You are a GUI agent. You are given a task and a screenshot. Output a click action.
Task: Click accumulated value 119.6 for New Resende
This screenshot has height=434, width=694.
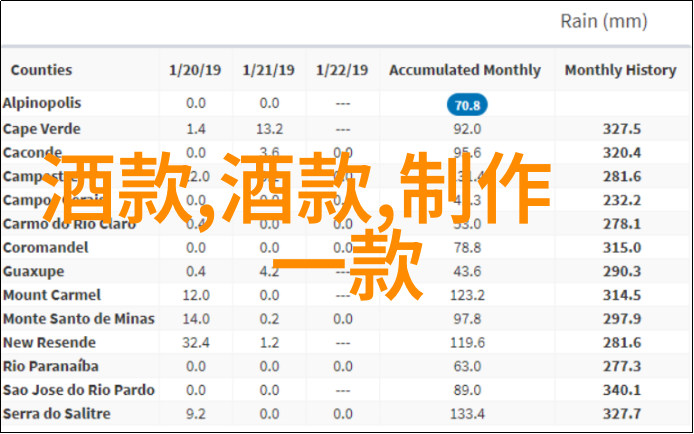pyautogui.click(x=467, y=342)
